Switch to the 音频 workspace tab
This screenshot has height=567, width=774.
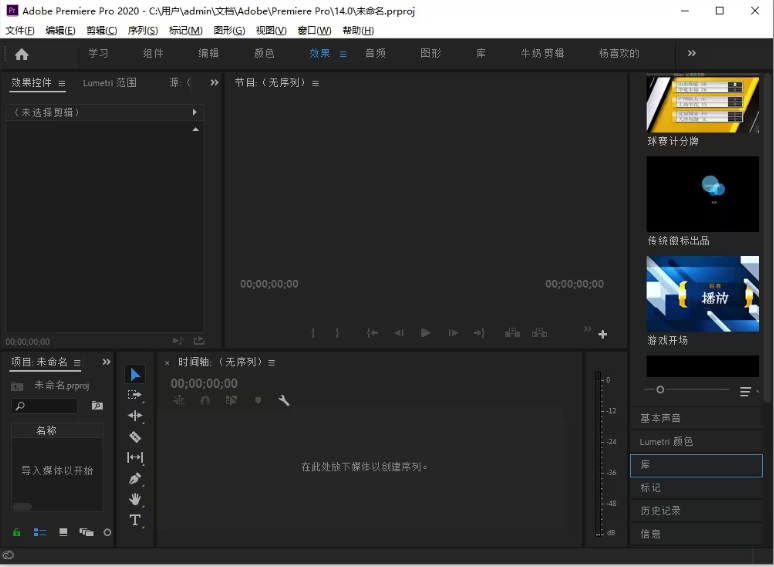(x=375, y=53)
